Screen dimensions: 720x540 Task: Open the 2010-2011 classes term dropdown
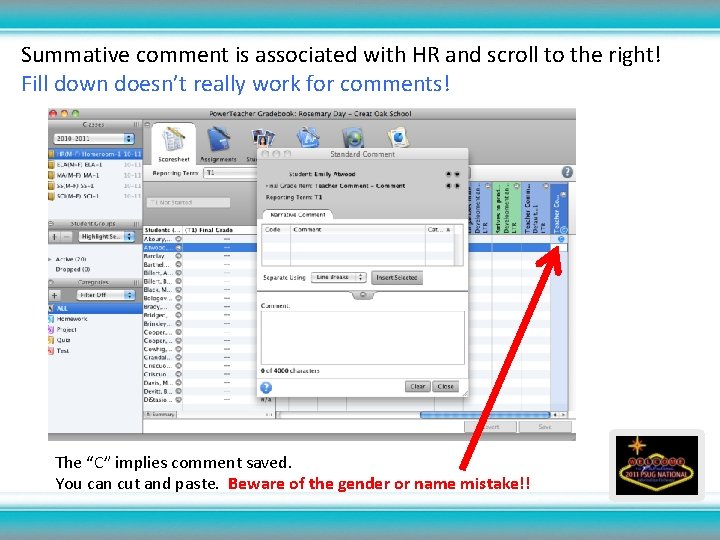tap(94, 139)
